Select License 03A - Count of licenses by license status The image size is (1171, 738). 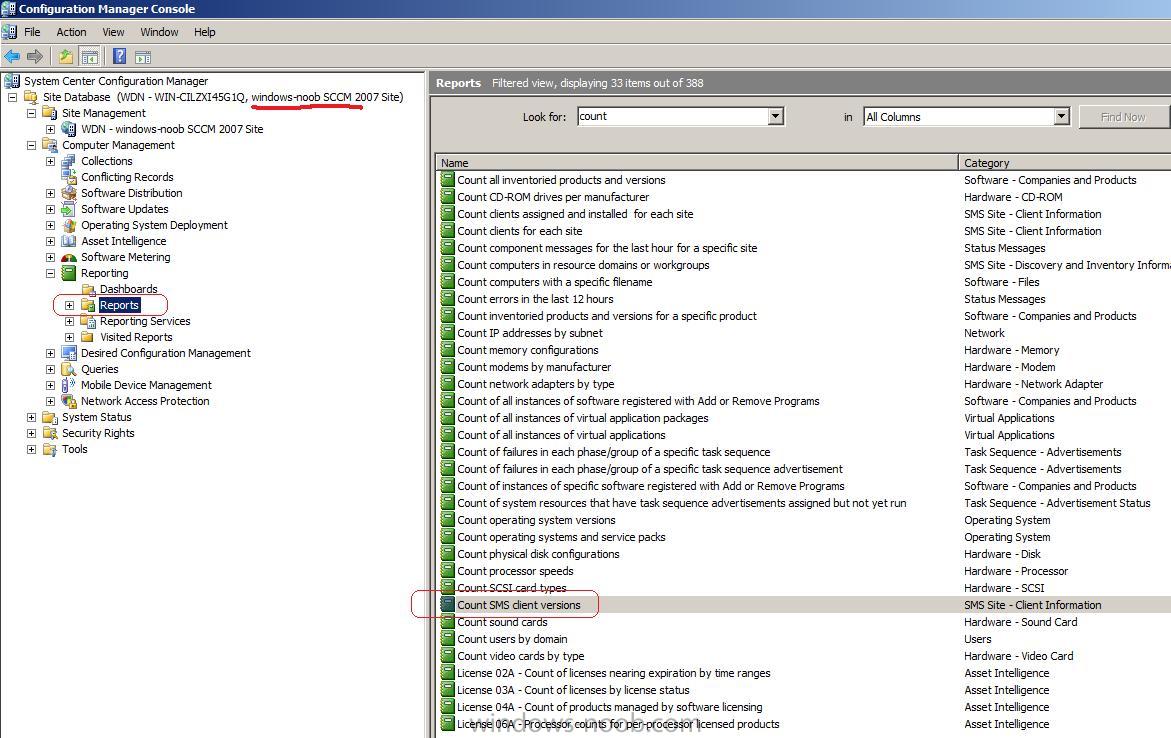[573, 690]
